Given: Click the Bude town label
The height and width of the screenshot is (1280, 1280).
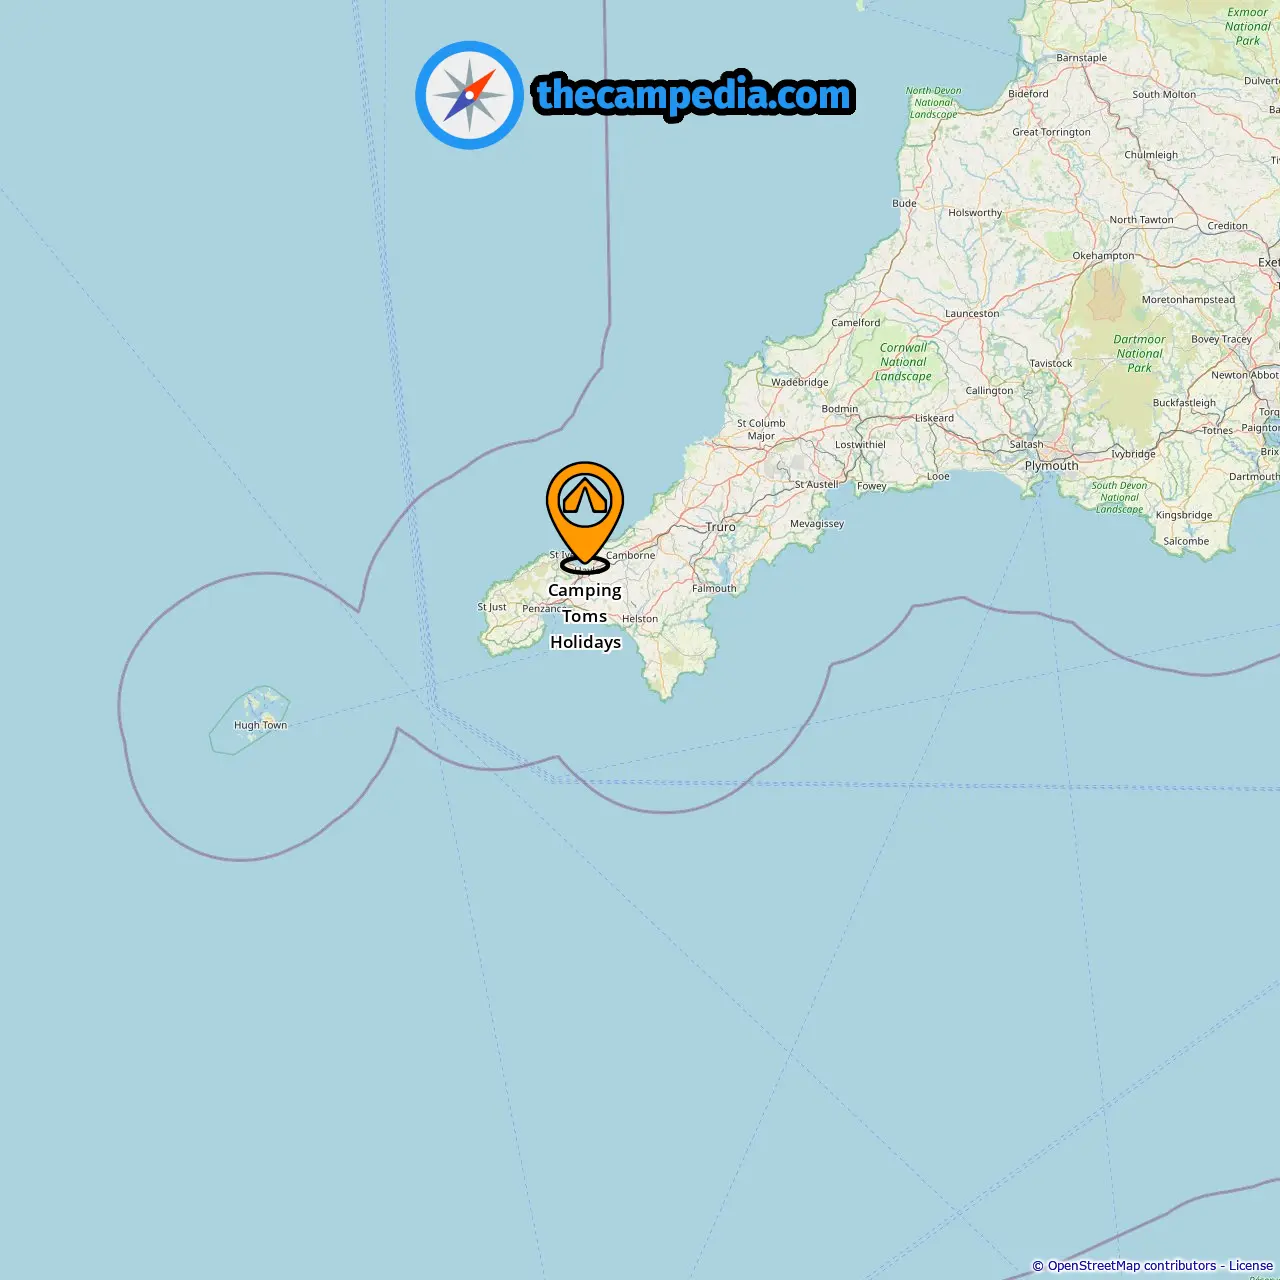Looking at the screenshot, I should point(904,204).
